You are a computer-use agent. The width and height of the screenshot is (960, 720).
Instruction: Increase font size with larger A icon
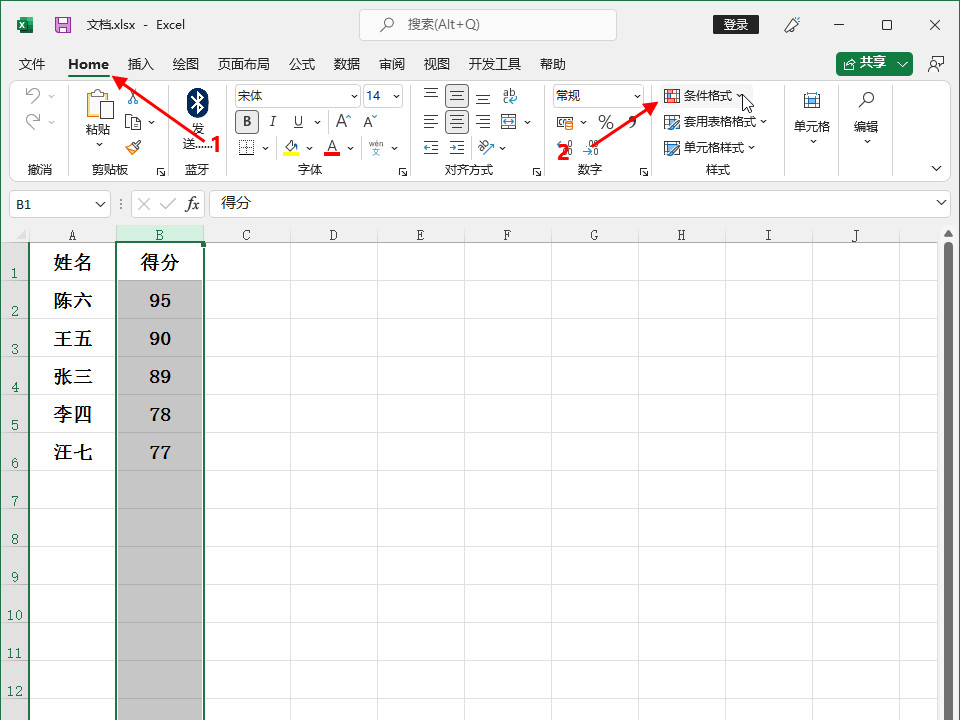(x=343, y=121)
